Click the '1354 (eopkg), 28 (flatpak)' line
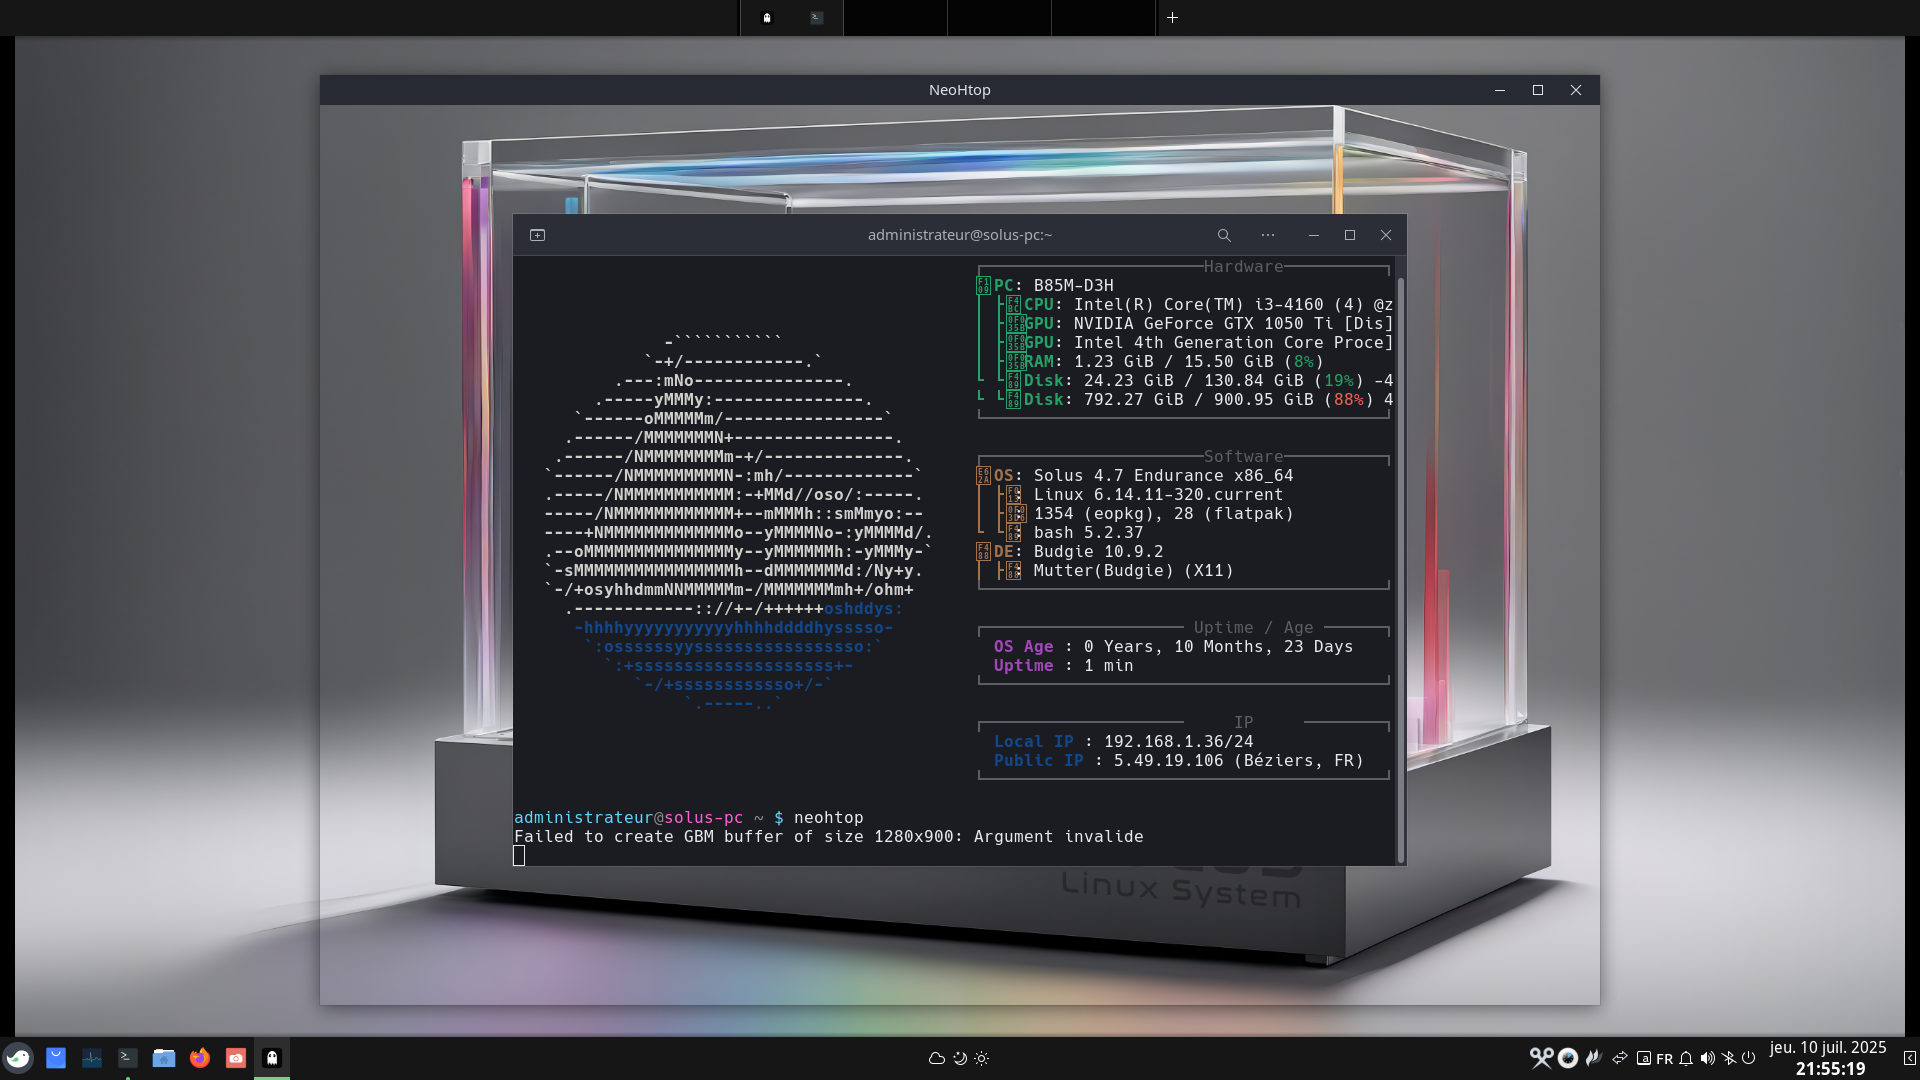The width and height of the screenshot is (1920, 1080). [x=1150, y=514]
